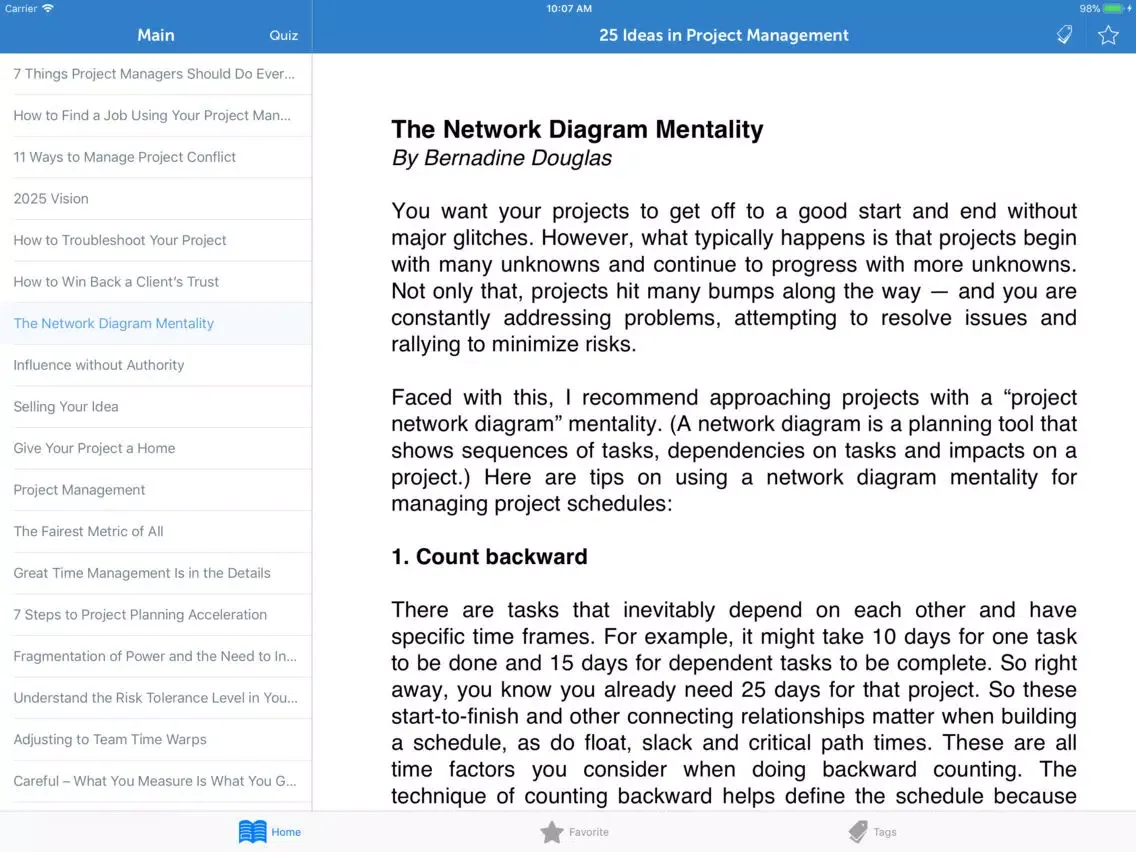1136x852 pixels.
Task: Open 'Fragmentation of Power and the Need to In...'
Action: tap(156, 656)
